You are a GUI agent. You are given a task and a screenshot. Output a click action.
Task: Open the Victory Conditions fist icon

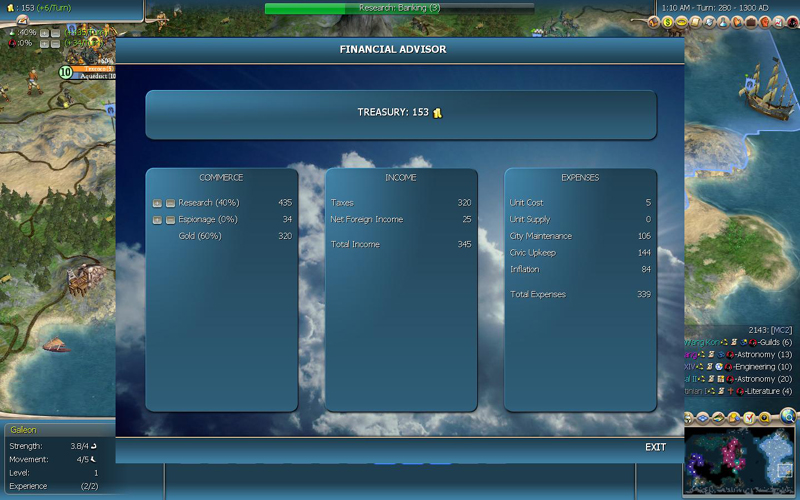tap(765, 22)
